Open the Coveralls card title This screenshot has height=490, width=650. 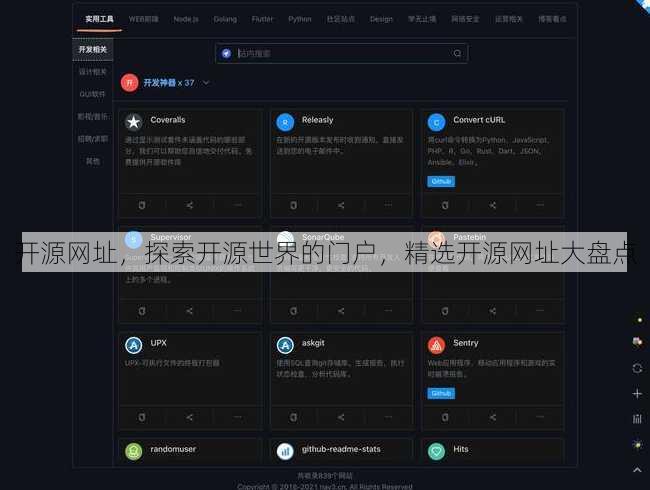tap(167, 120)
